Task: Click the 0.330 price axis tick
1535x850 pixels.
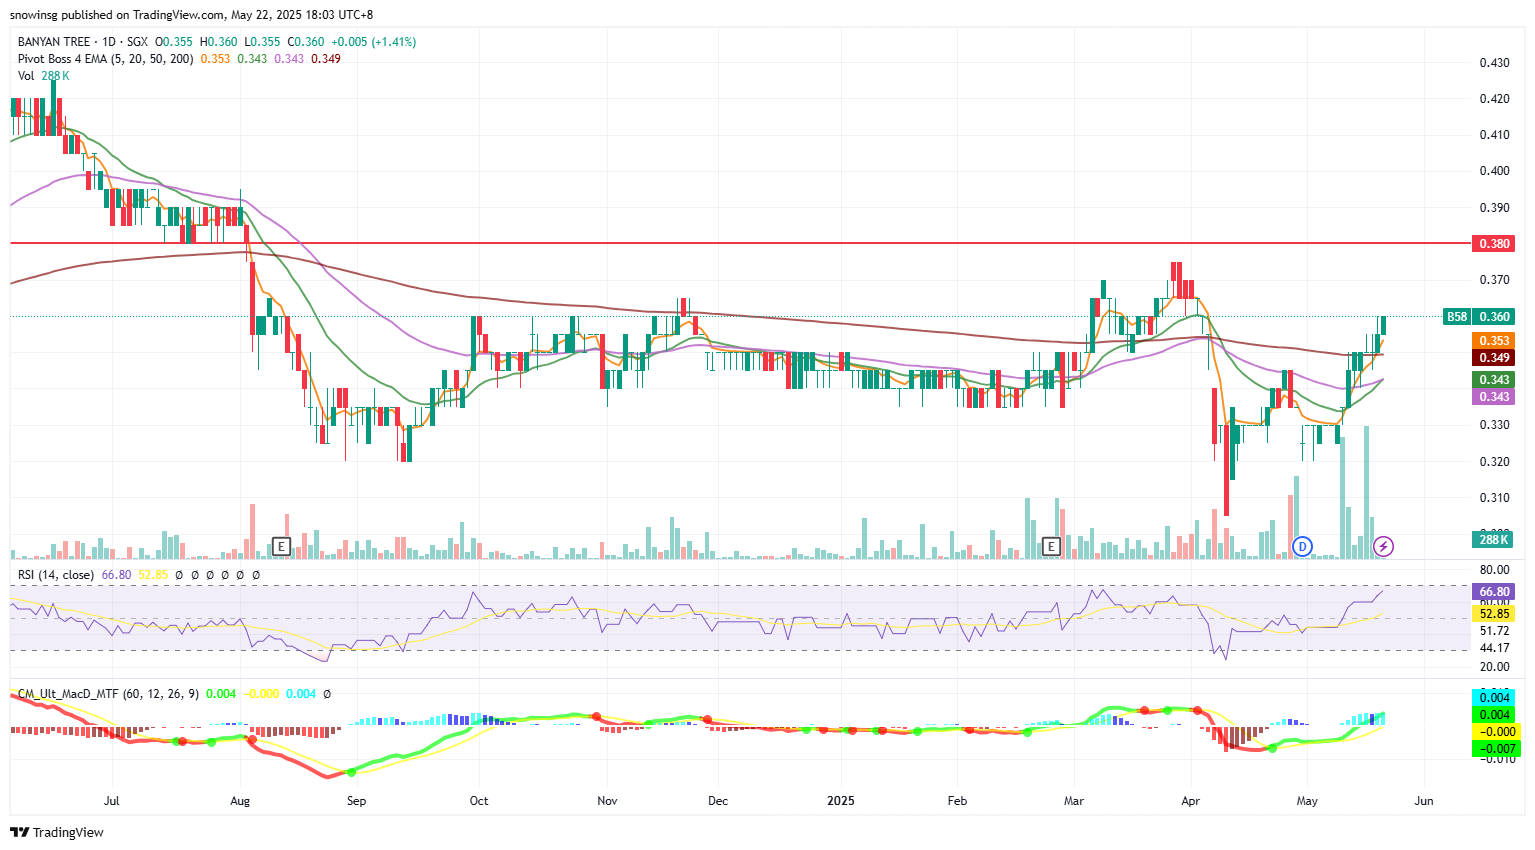Action: [1494, 425]
